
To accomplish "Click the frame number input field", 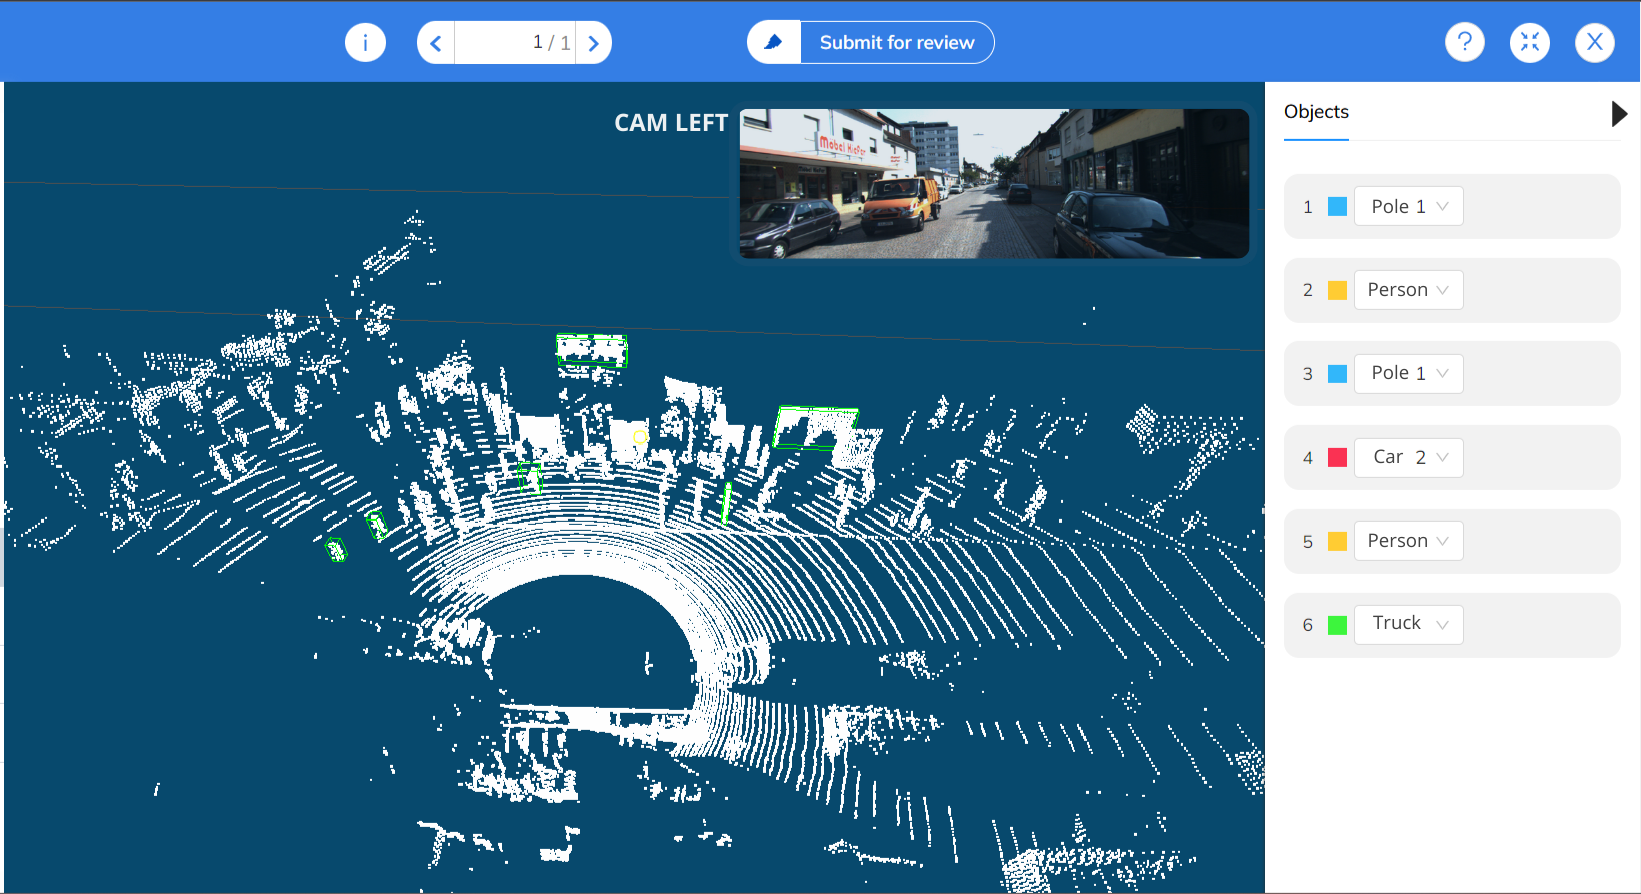I will (515, 43).
